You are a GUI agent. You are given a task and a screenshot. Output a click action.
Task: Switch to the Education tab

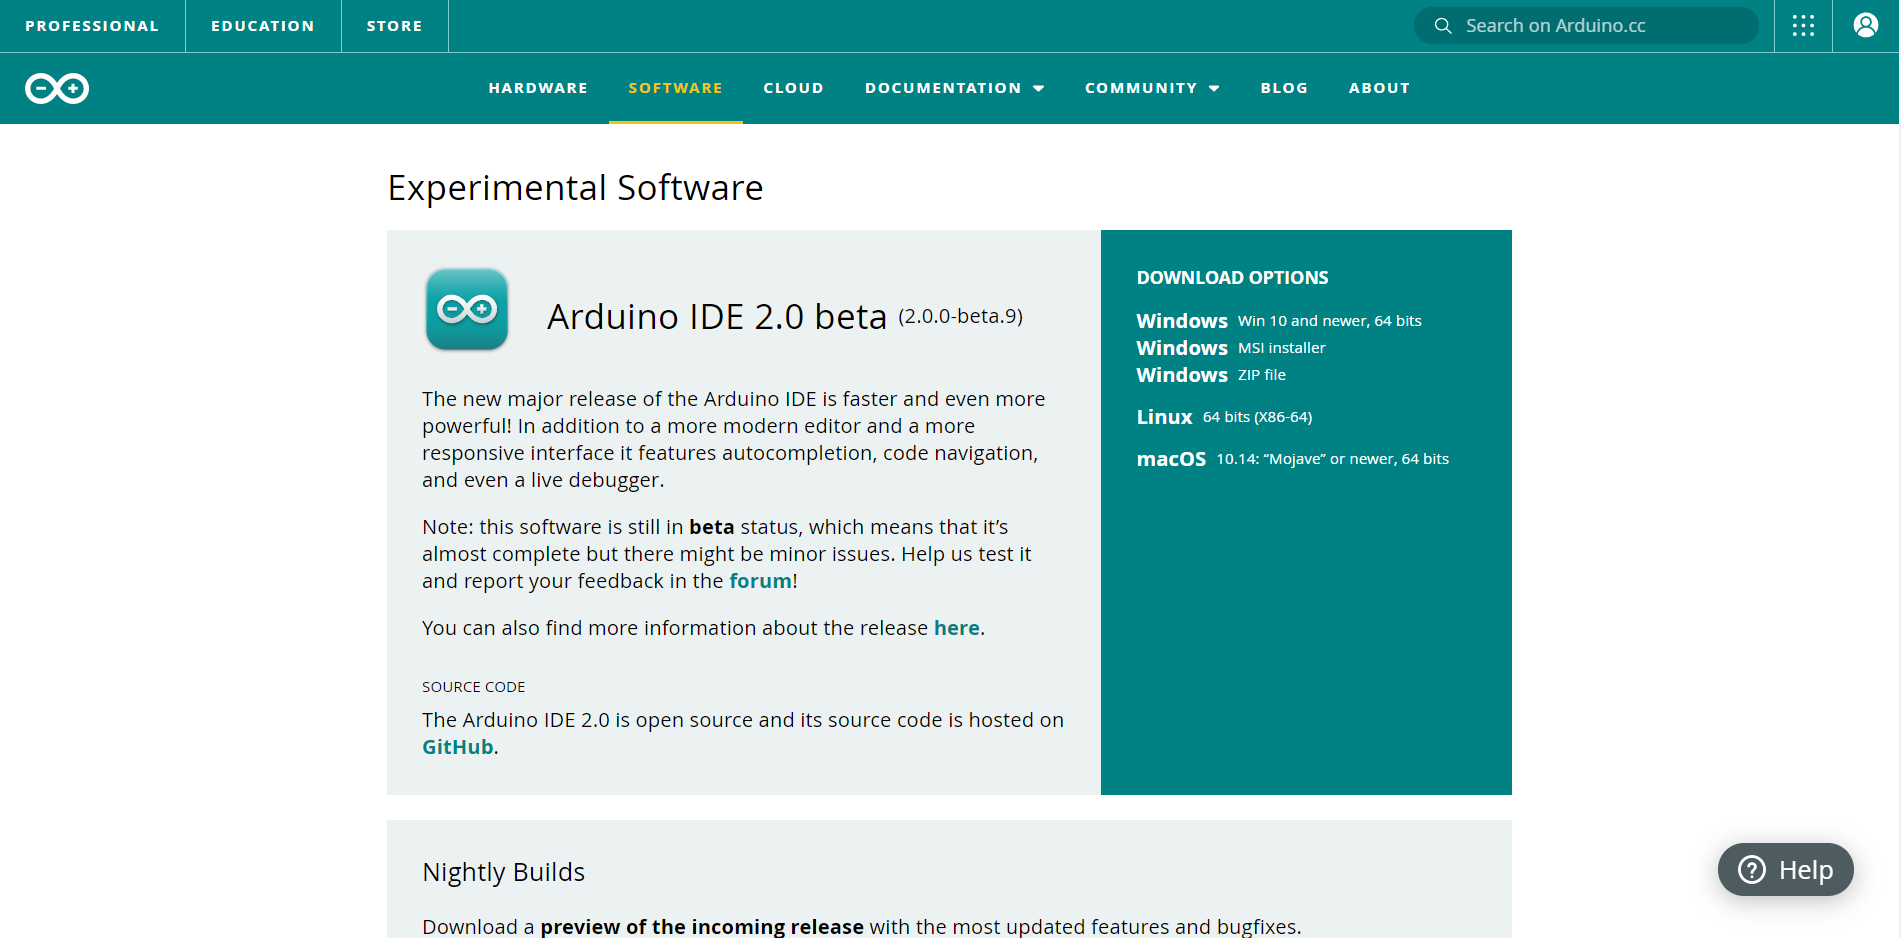click(x=263, y=26)
